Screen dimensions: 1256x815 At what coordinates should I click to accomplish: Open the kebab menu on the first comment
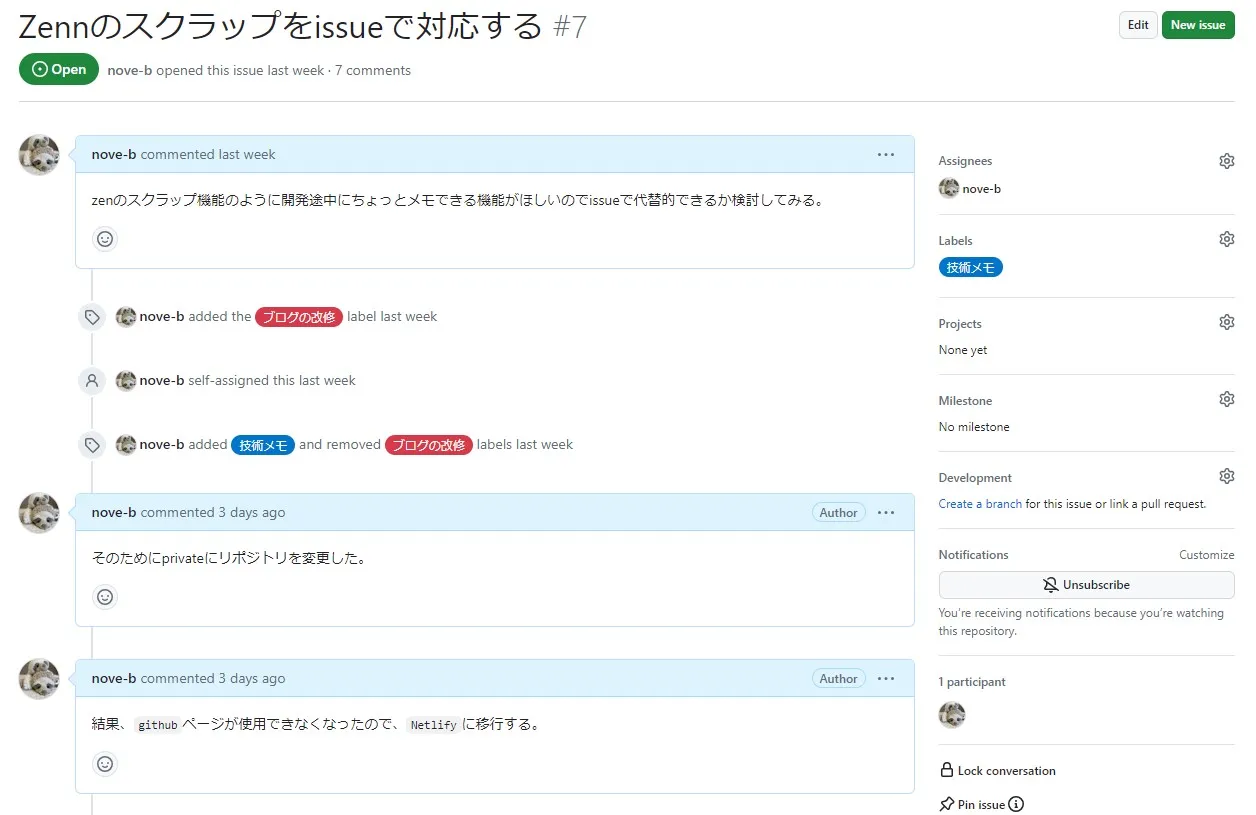pyautogui.click(x=886, y=154)
